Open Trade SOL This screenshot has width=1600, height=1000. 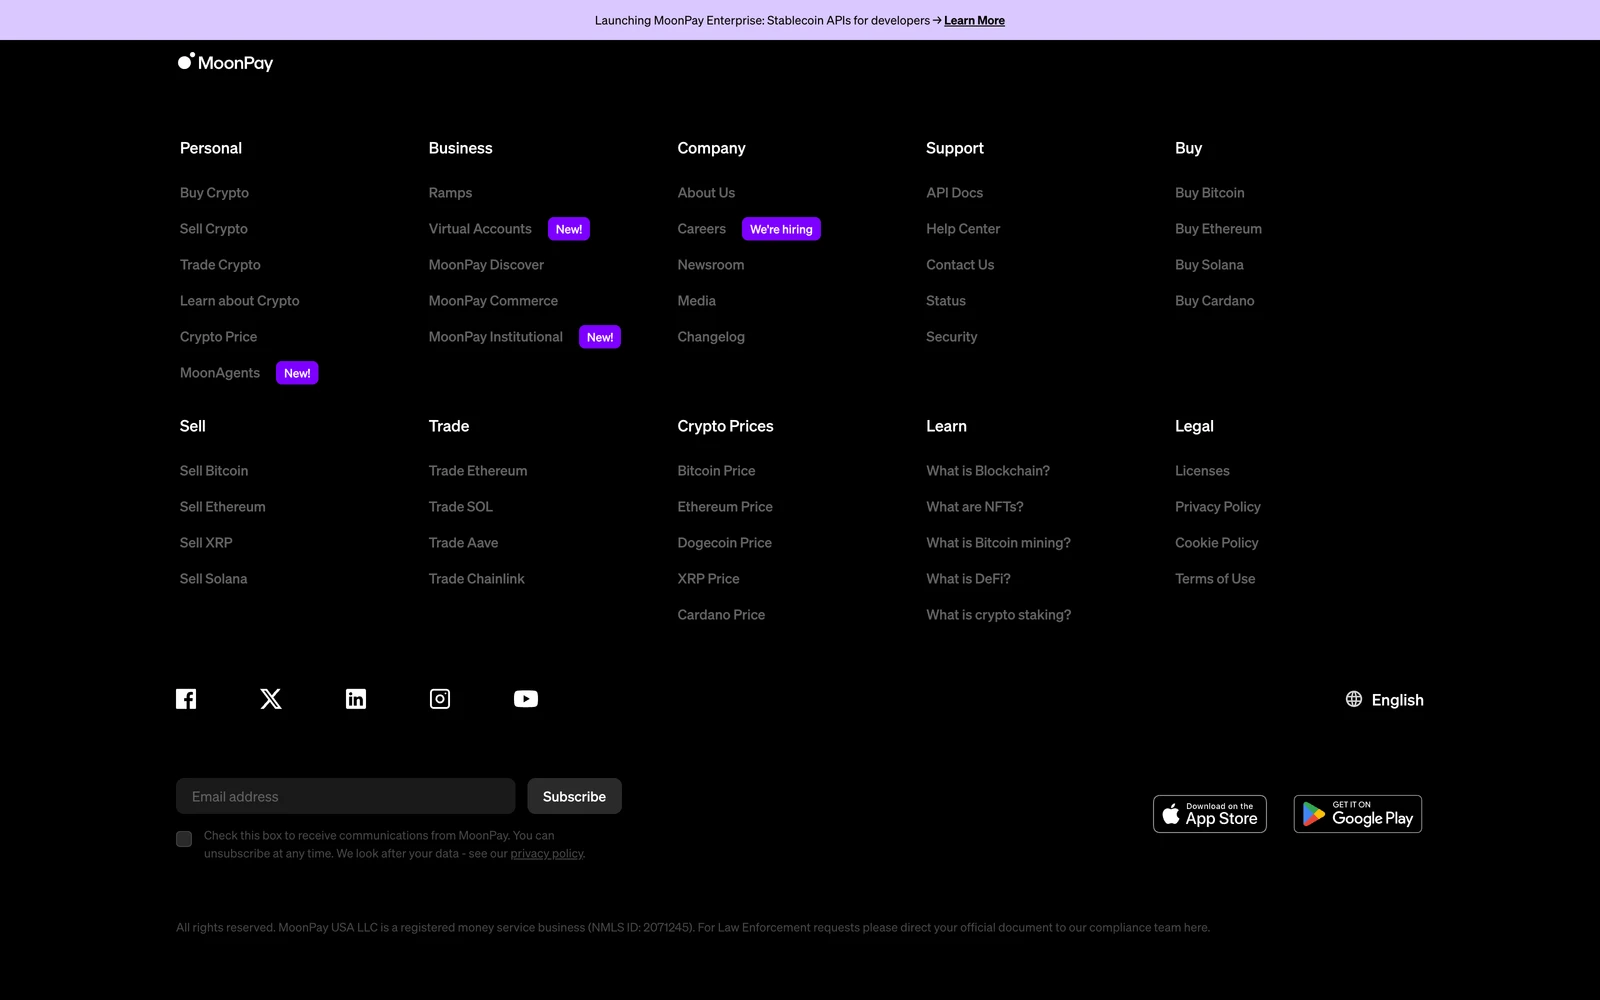[x=461, y=507]
